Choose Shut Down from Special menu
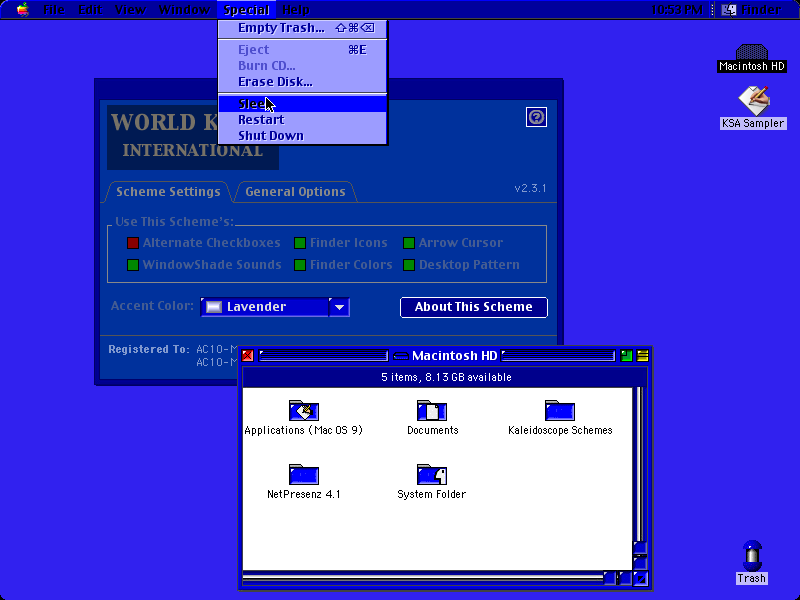Viewport: 800px width, 600px height. pyautogui.click(x=303, y=136)
